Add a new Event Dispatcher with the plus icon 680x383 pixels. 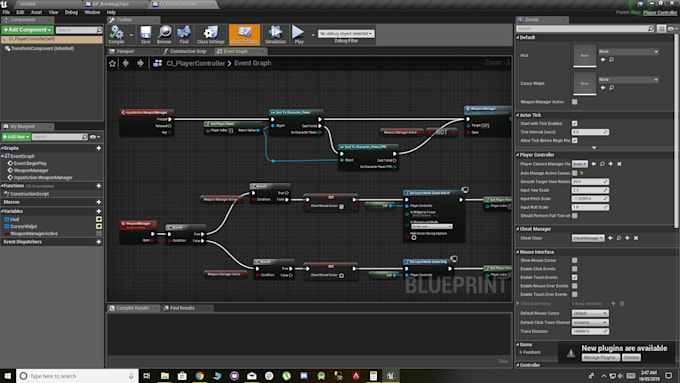(x=99, y=242)
